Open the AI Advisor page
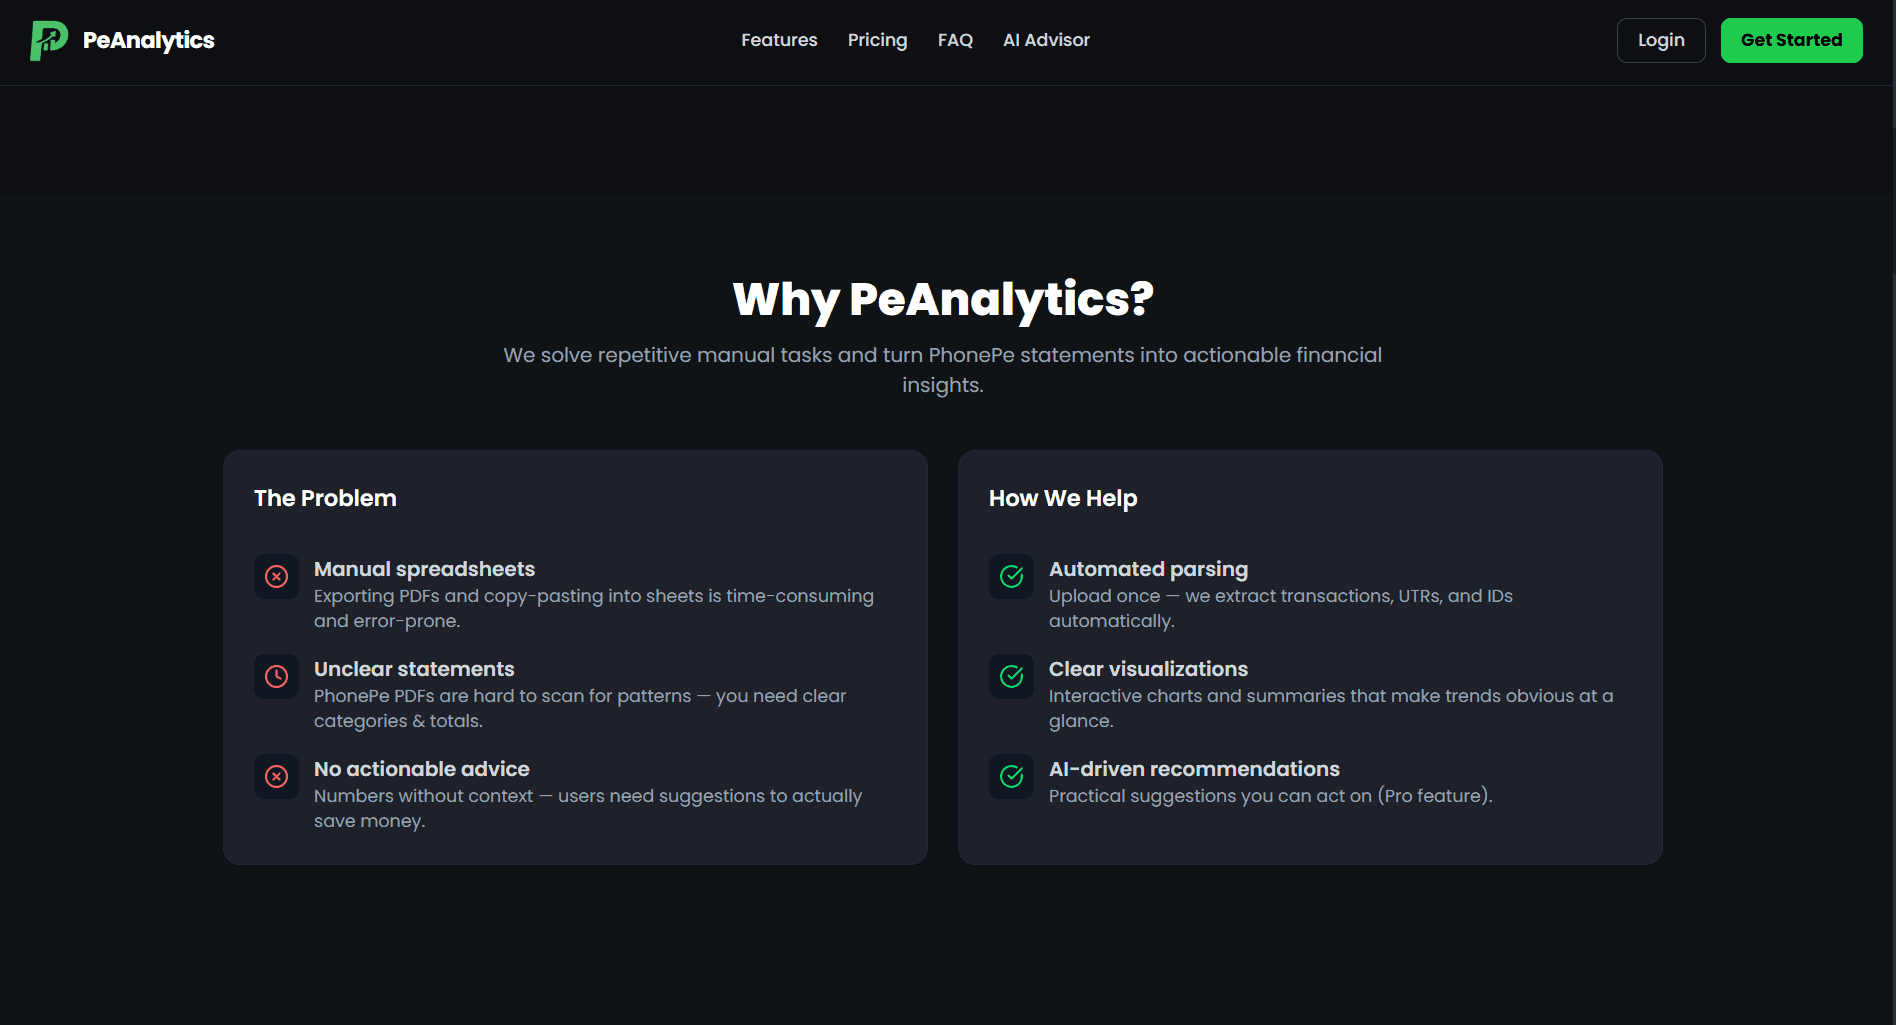This screenshot has width=1896, height=1025. (x=1046, y=40)
